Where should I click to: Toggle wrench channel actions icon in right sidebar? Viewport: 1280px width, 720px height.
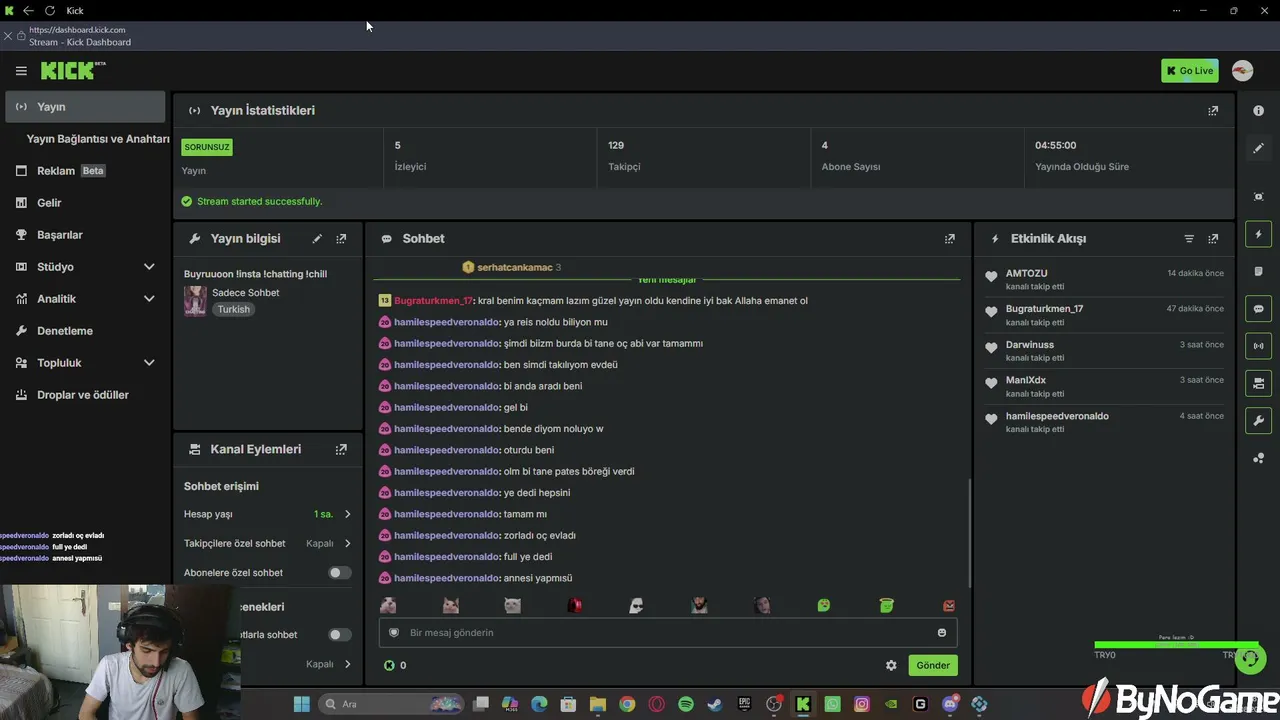point(1259,420)
